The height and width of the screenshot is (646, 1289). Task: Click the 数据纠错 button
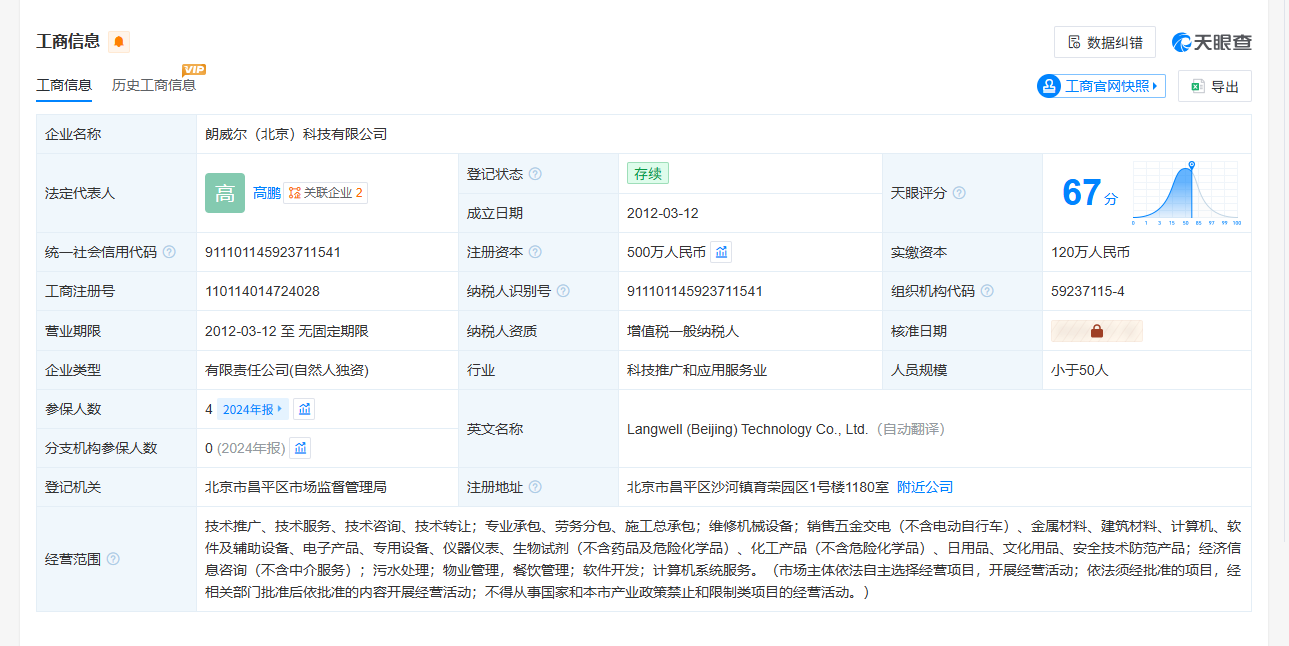tap(1104, 42)
